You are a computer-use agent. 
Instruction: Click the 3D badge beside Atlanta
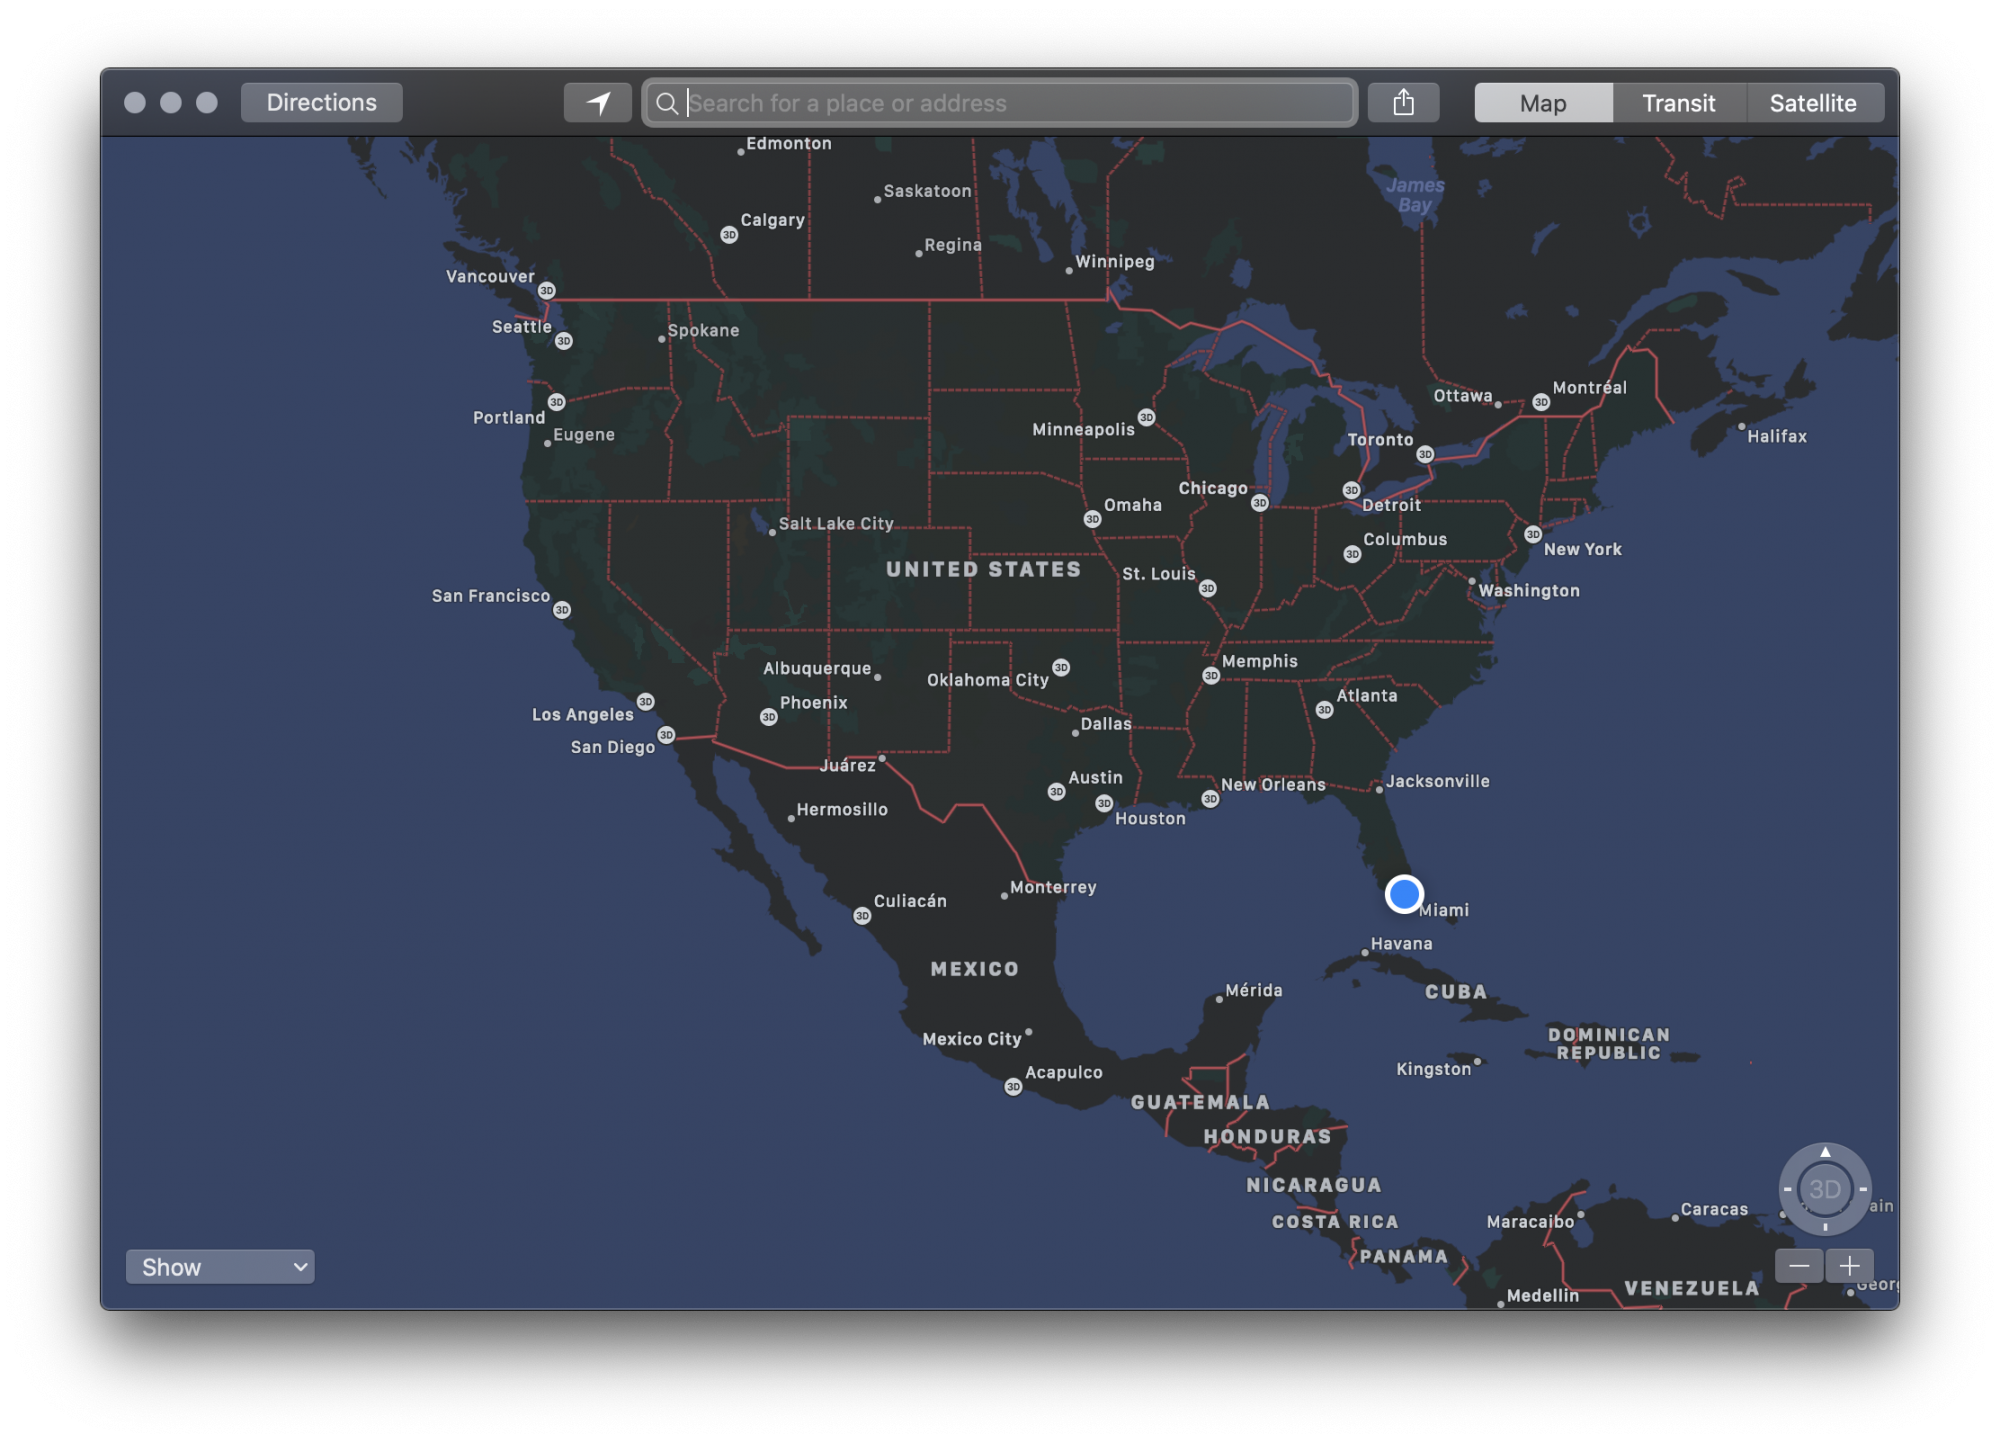[x=1324, y=710]
